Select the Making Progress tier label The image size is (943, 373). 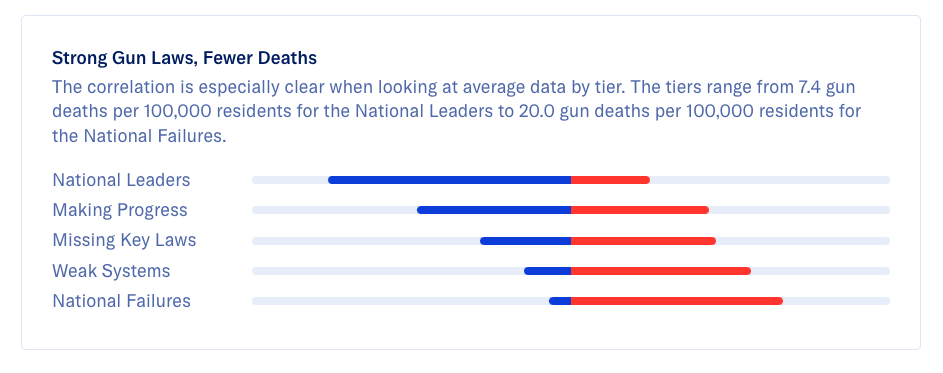pyautogui.click(x=120, y=210)
